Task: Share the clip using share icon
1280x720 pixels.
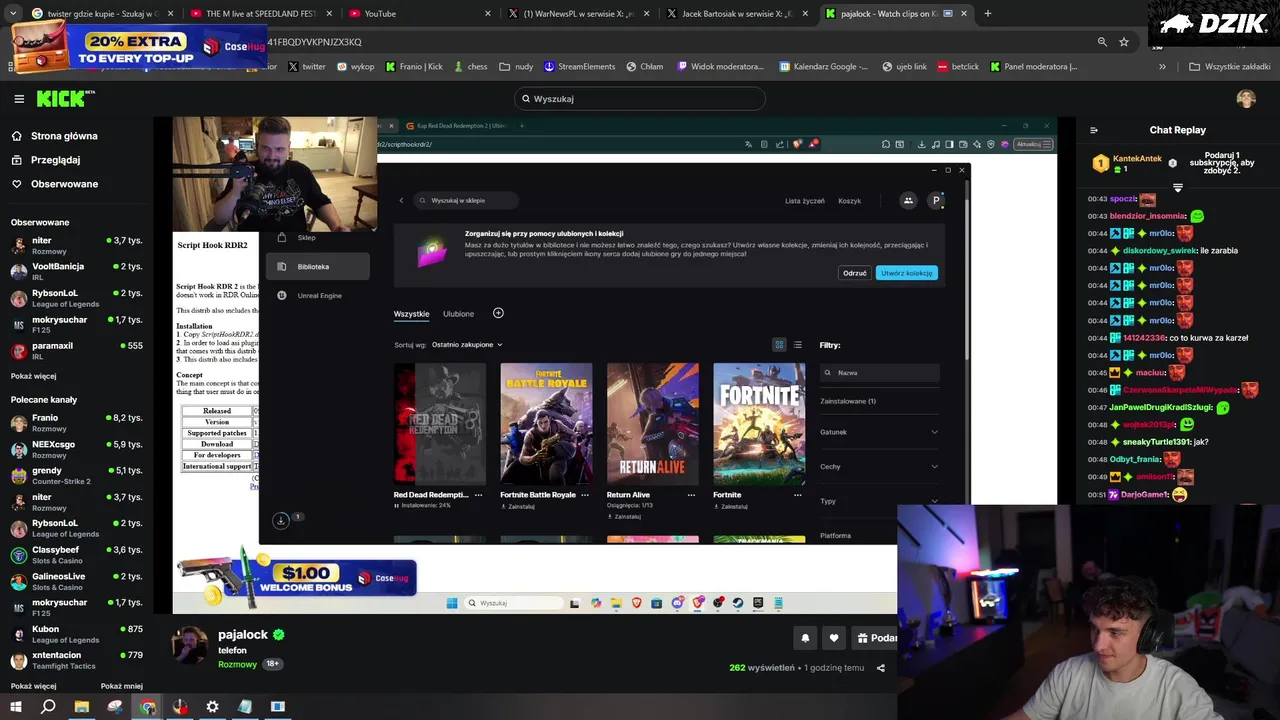Action: [881, 668]
